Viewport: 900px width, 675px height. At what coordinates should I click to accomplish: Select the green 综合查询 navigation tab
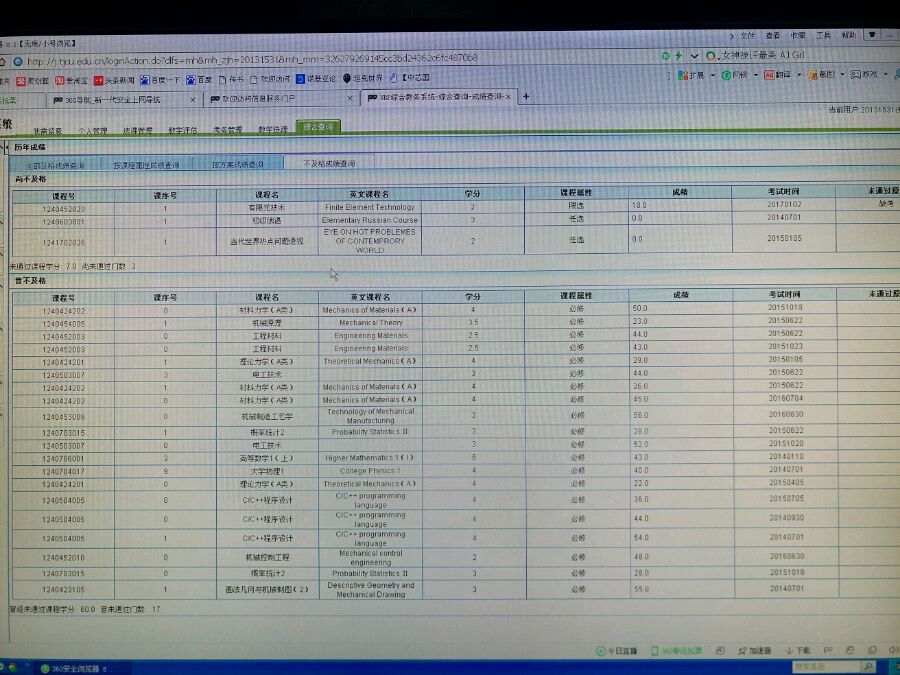tap(318, 126)
